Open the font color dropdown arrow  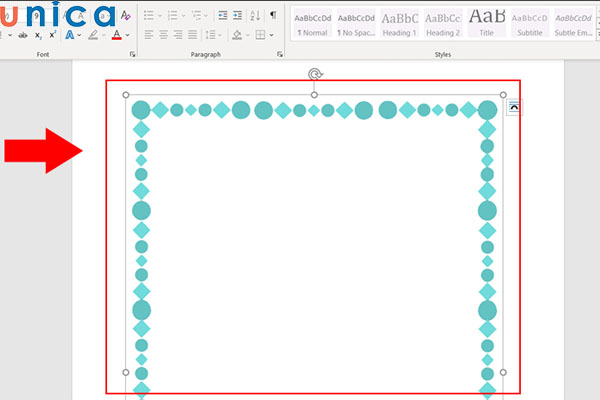pos(127,35)
